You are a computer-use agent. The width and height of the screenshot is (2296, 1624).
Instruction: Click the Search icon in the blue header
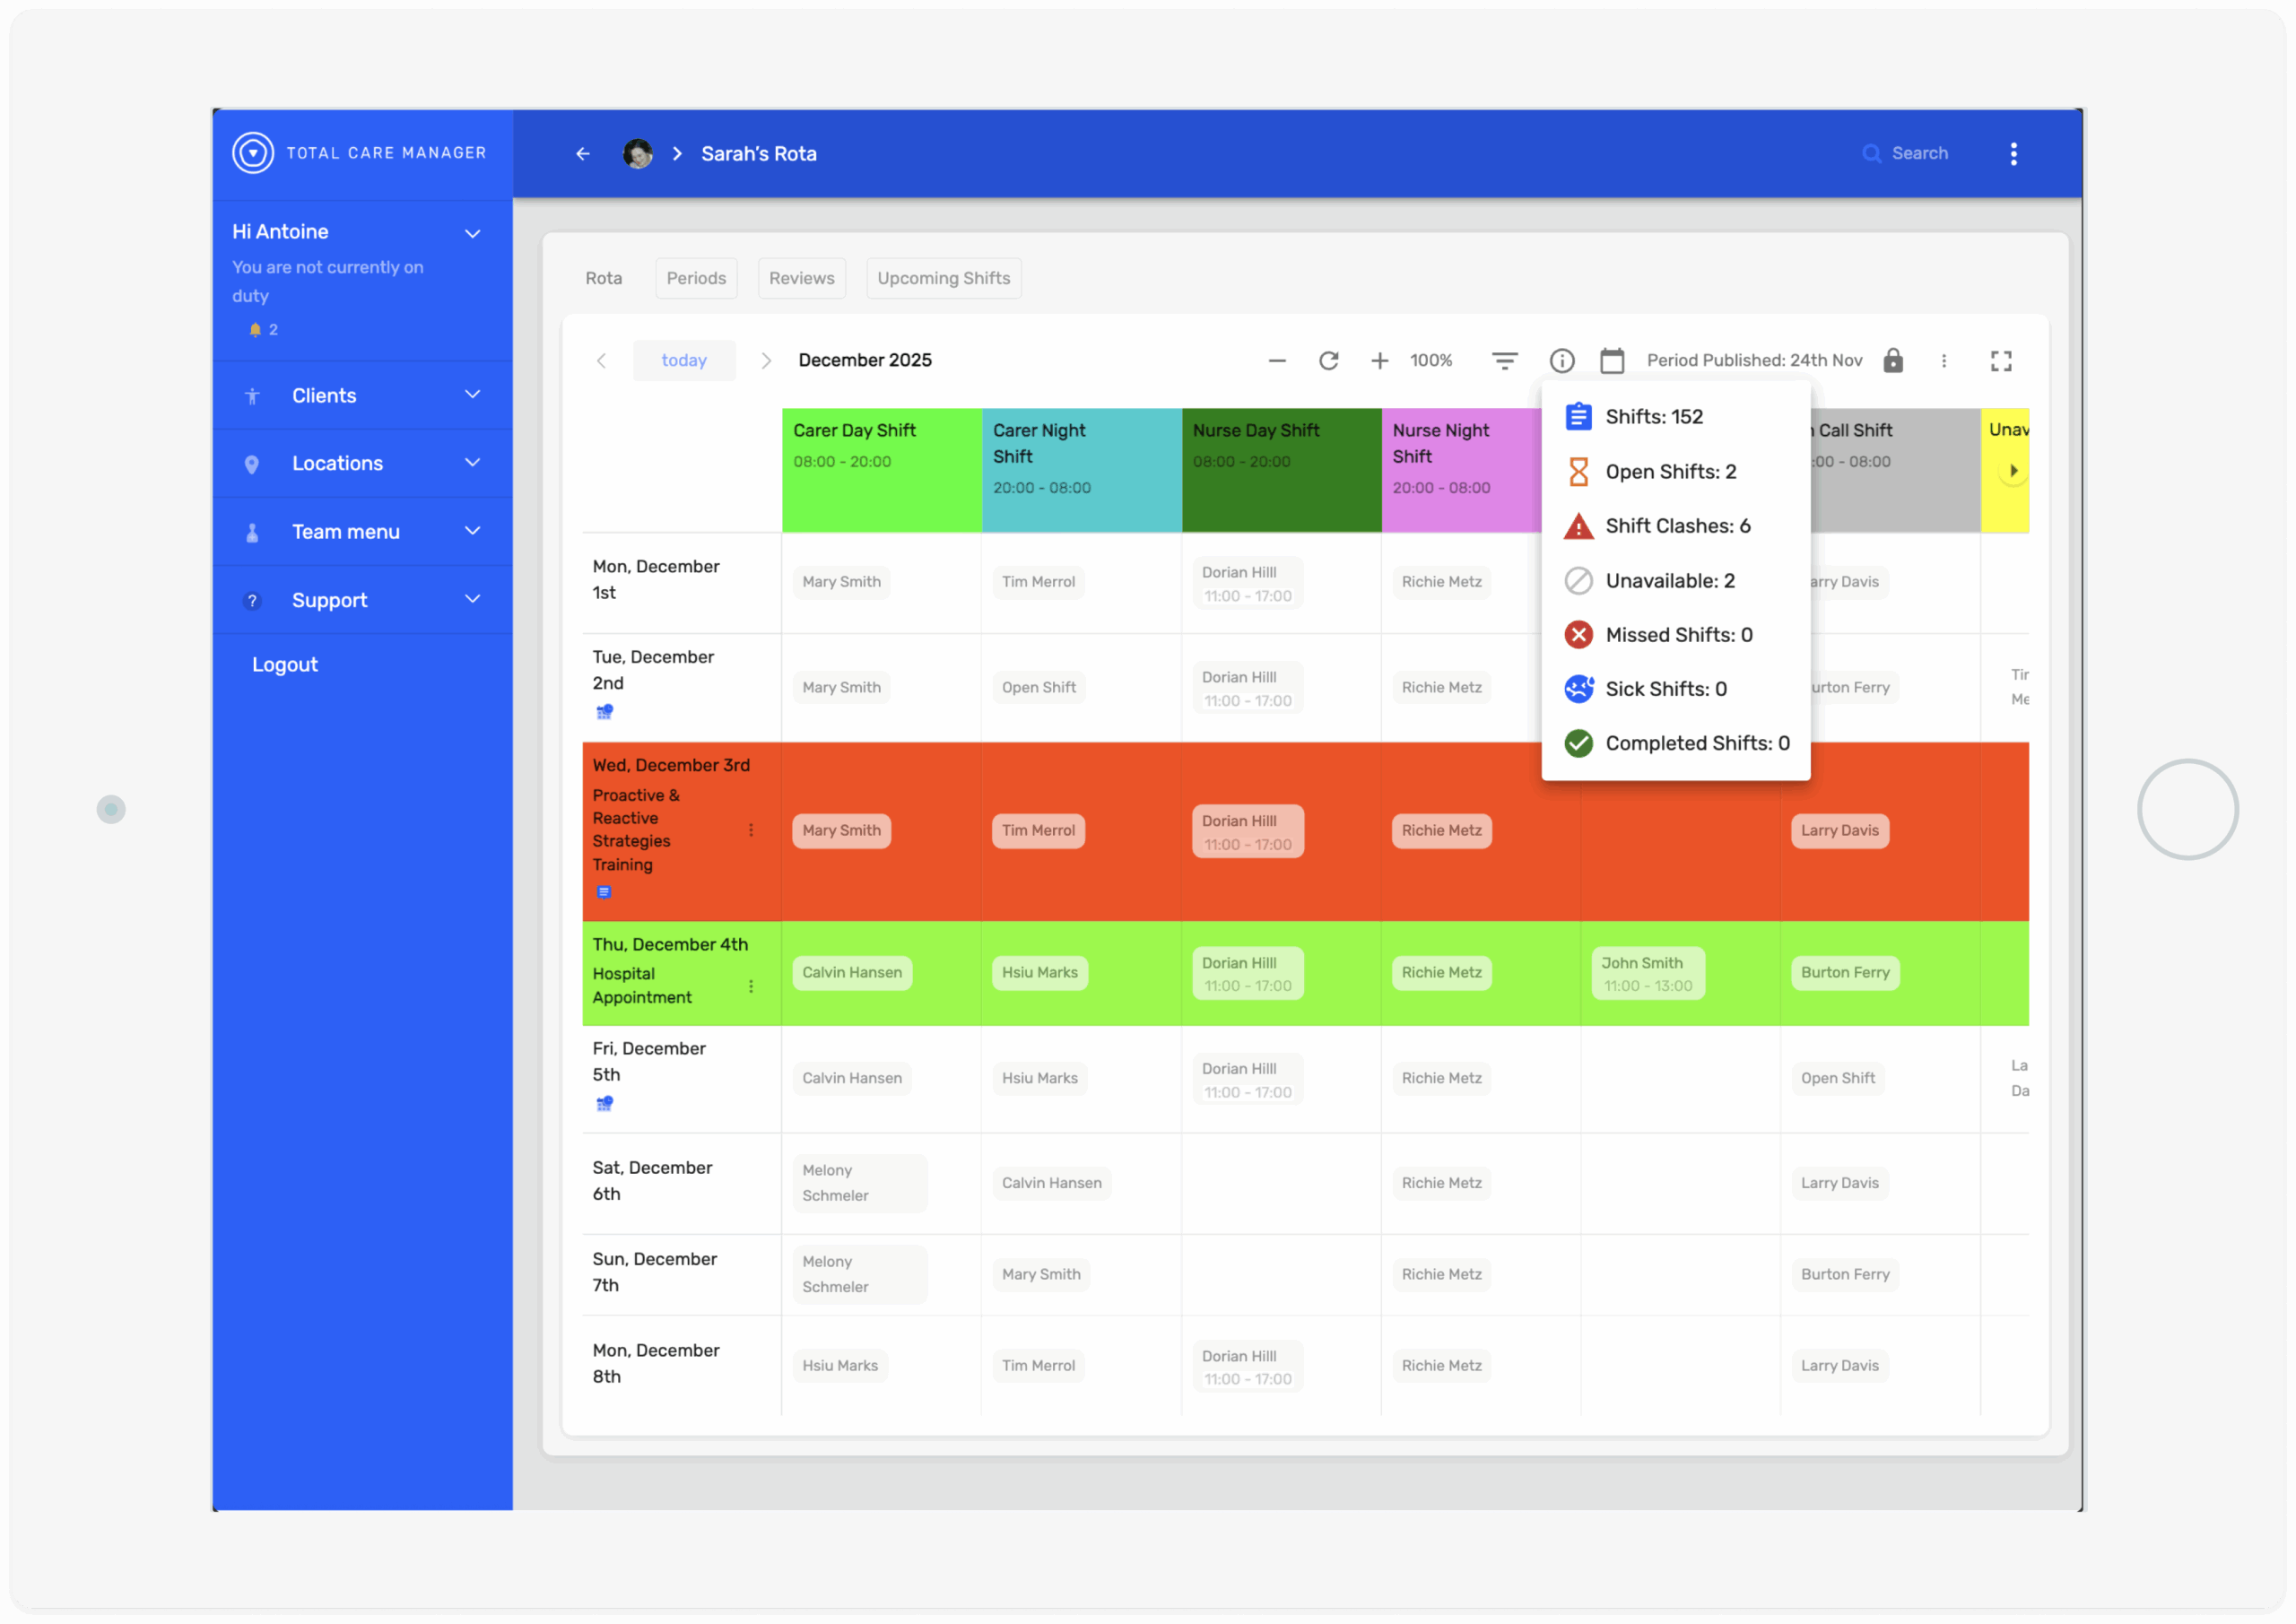click(x=1871, y=153)
